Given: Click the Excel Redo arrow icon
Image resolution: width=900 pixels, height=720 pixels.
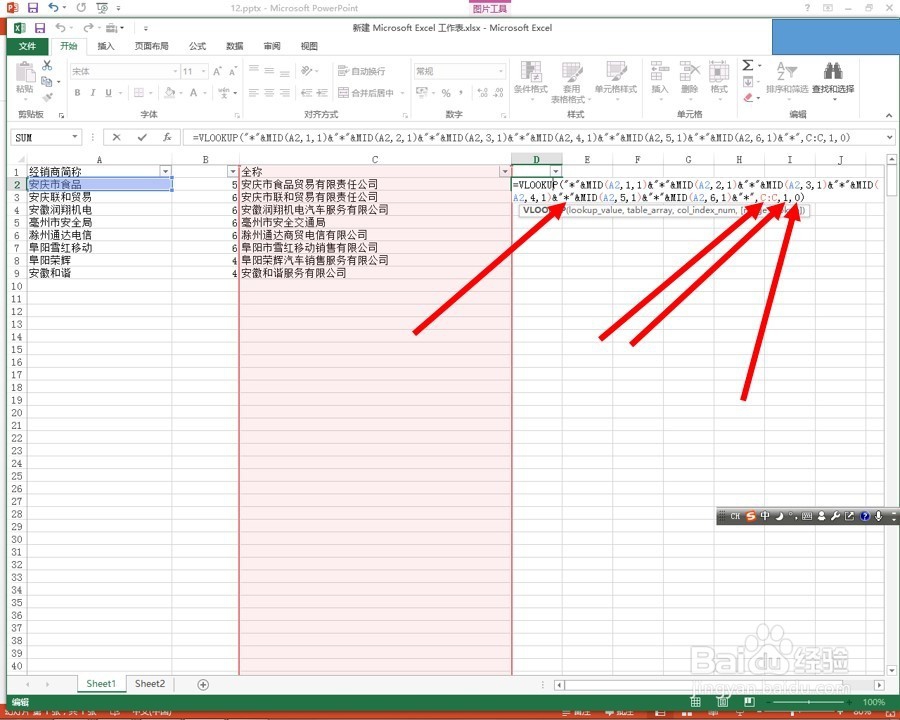Looking at the screenshot, I should (87, 28).
